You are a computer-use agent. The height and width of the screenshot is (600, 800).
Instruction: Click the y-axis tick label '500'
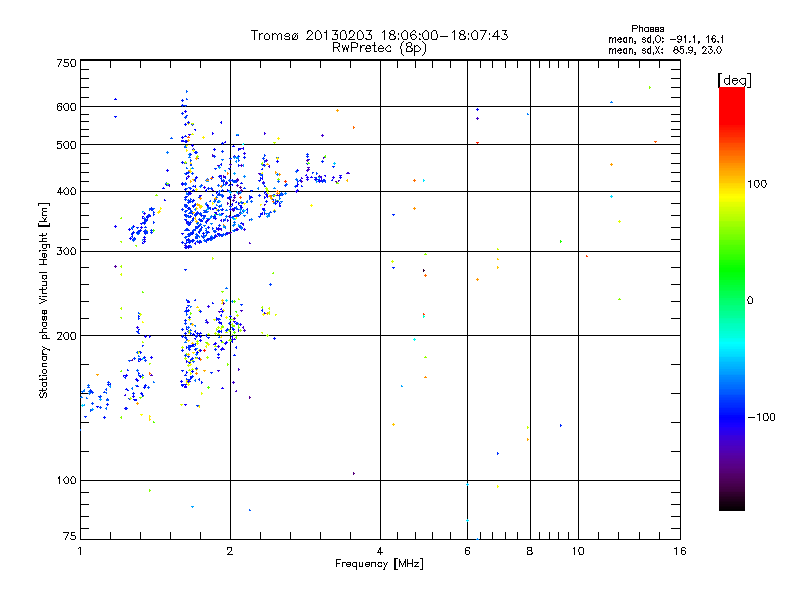coord(67,145)
